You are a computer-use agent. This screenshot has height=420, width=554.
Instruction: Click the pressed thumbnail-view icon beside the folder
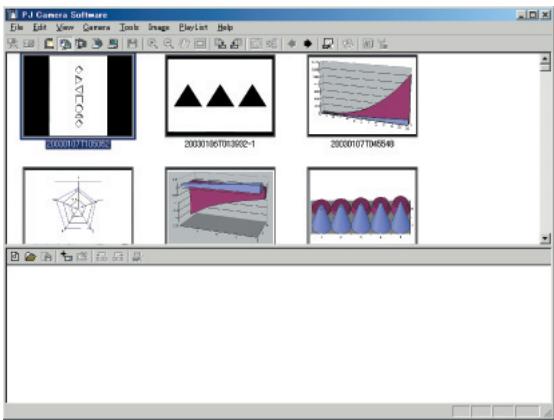pos(65,44)
